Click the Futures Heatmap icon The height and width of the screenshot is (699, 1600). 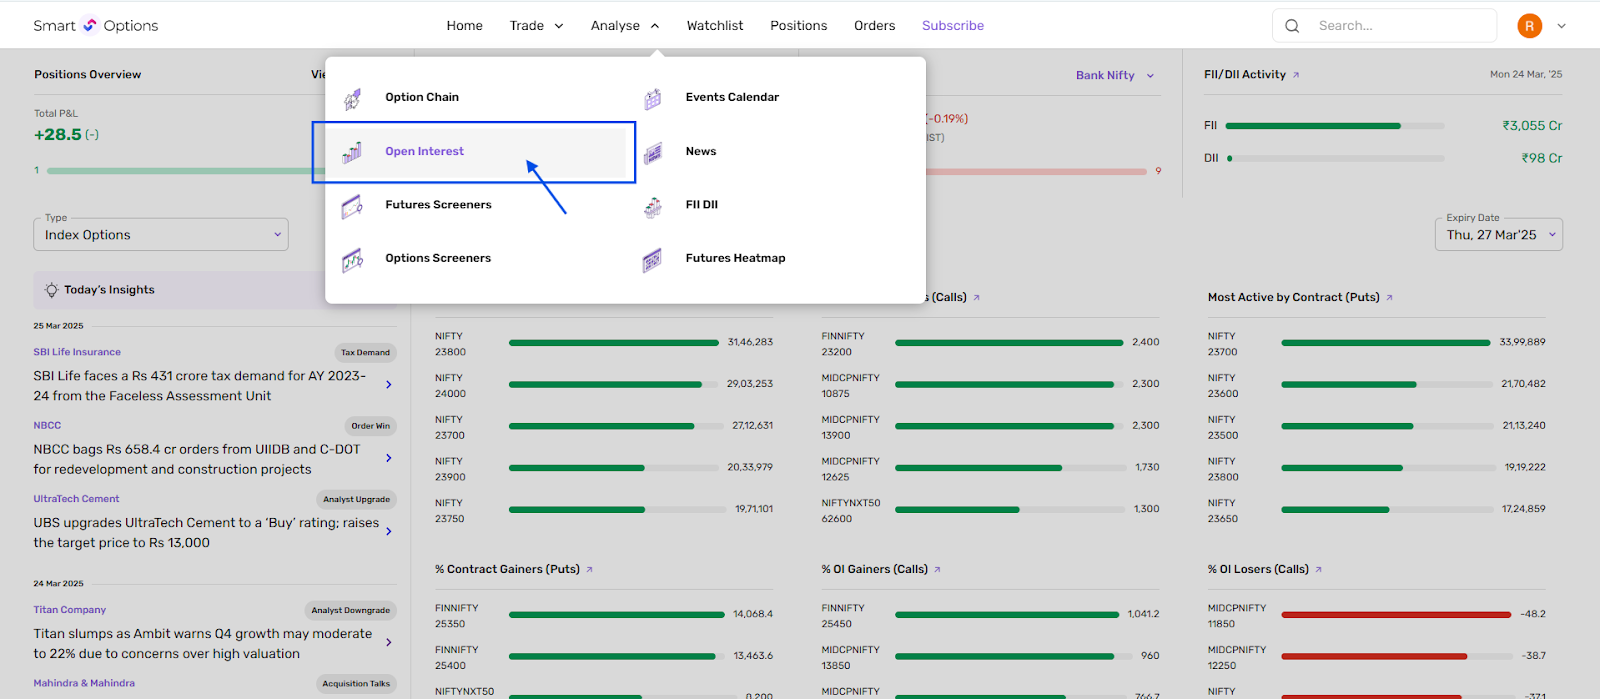[652, 260]
